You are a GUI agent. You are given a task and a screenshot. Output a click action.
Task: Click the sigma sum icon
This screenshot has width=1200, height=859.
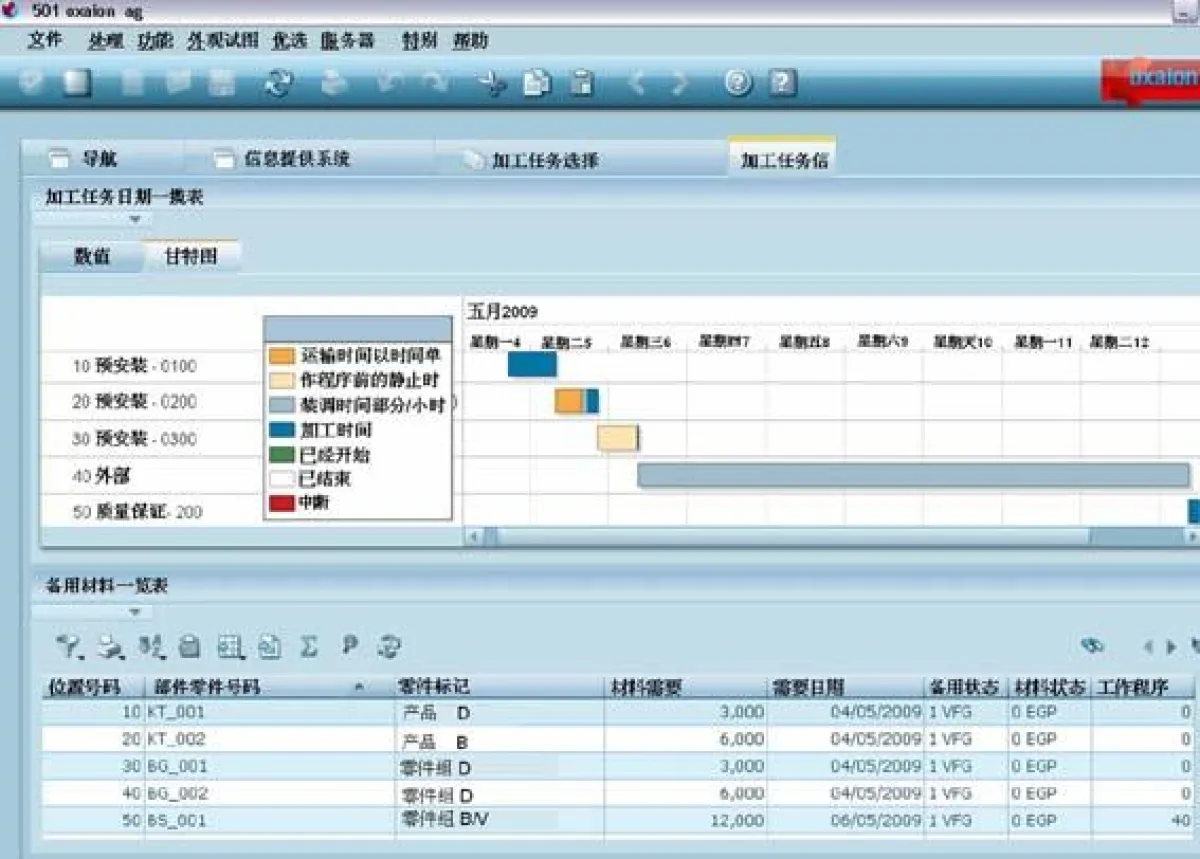(x=309, y=647)
